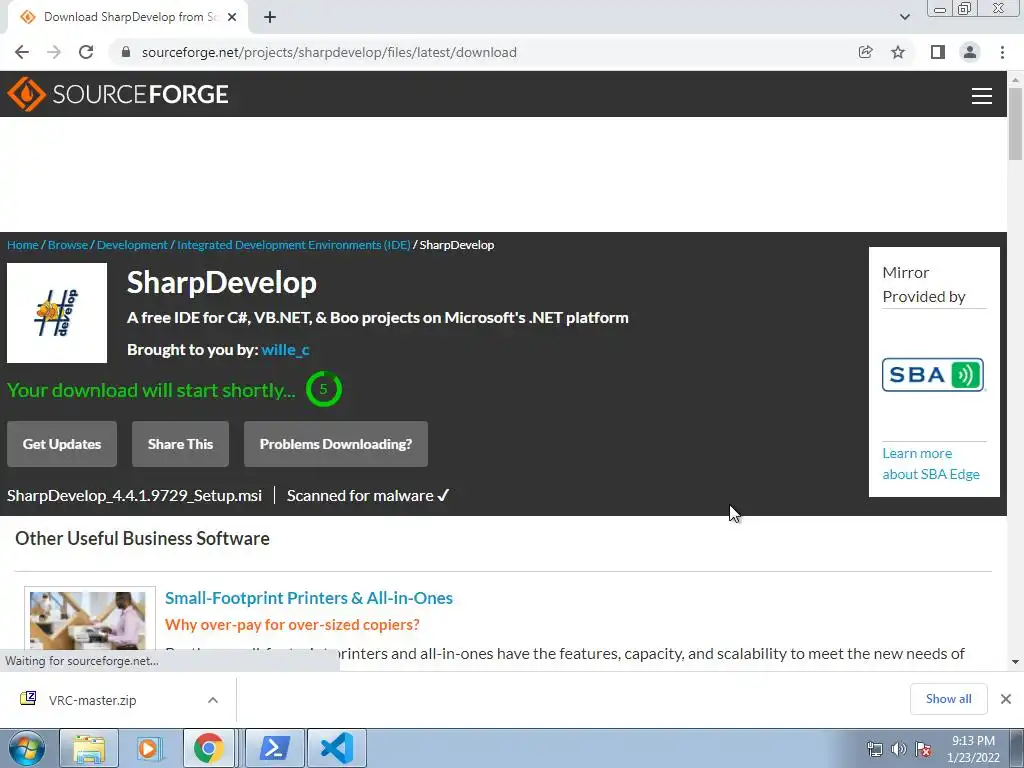This screenshot has height=768, width=1024.
Task: Open PowerShell from the taskbar
Action: [274, 748]
